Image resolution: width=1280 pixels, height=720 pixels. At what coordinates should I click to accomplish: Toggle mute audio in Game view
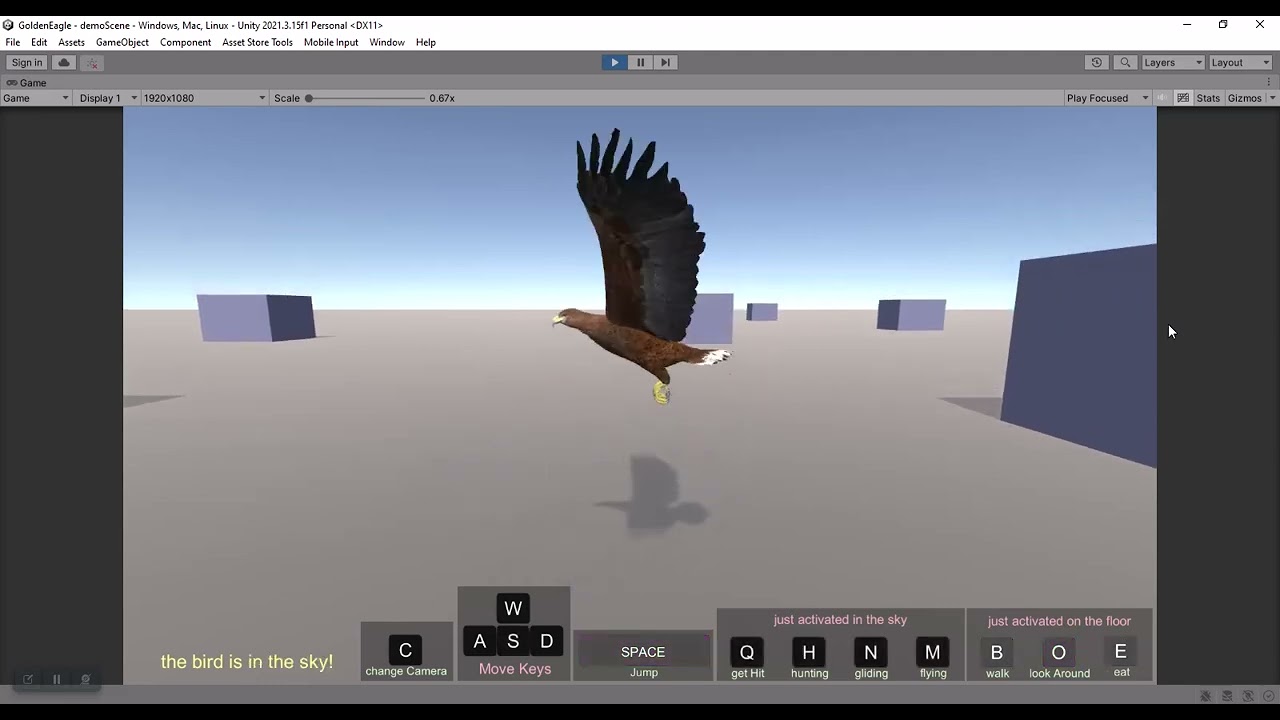(x=1162, y=98)
